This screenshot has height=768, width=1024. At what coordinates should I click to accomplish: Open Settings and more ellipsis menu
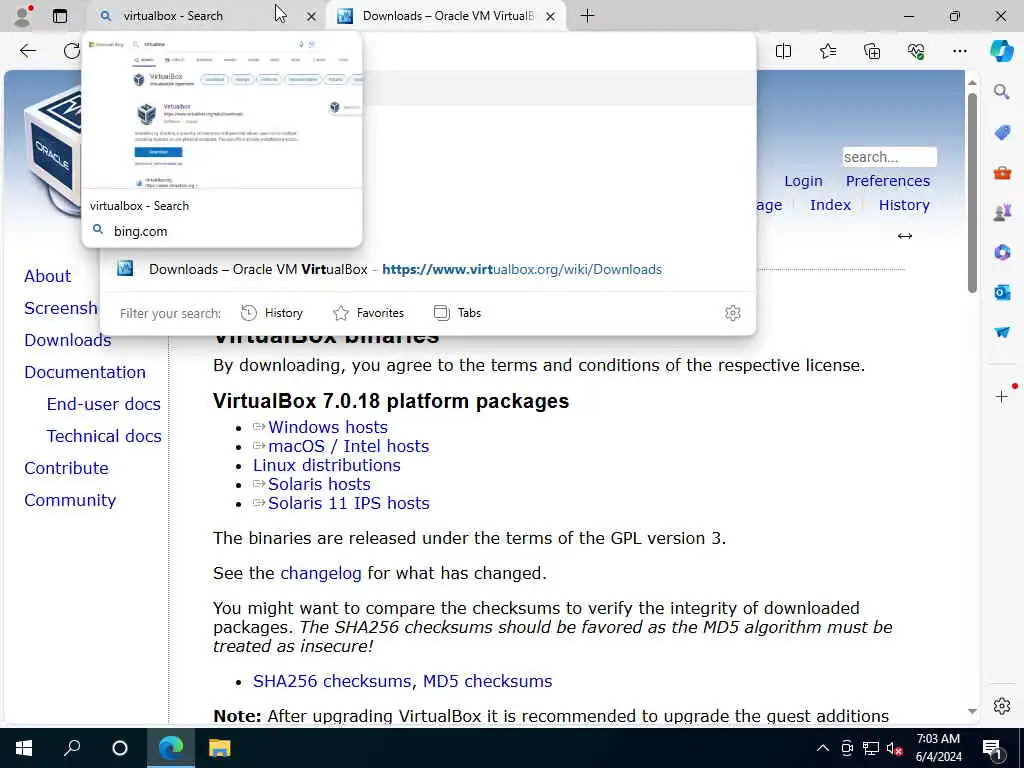click(x=959, y=51)
